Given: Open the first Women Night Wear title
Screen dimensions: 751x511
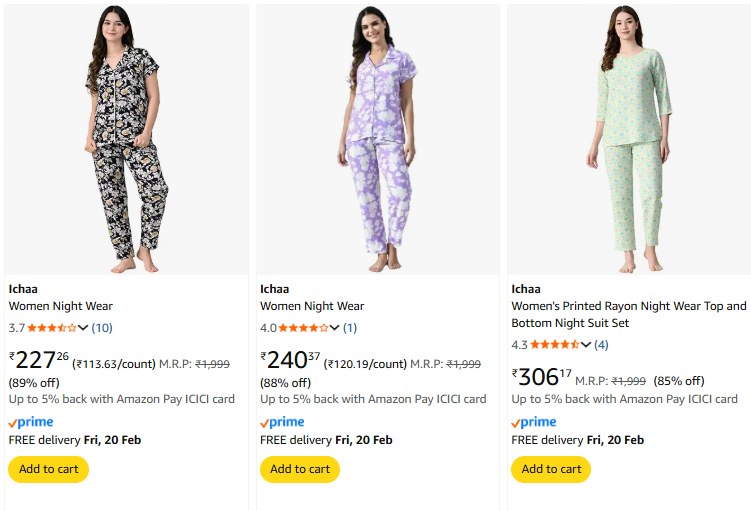Looking at the screenshot, I should [x=60, y=306].
